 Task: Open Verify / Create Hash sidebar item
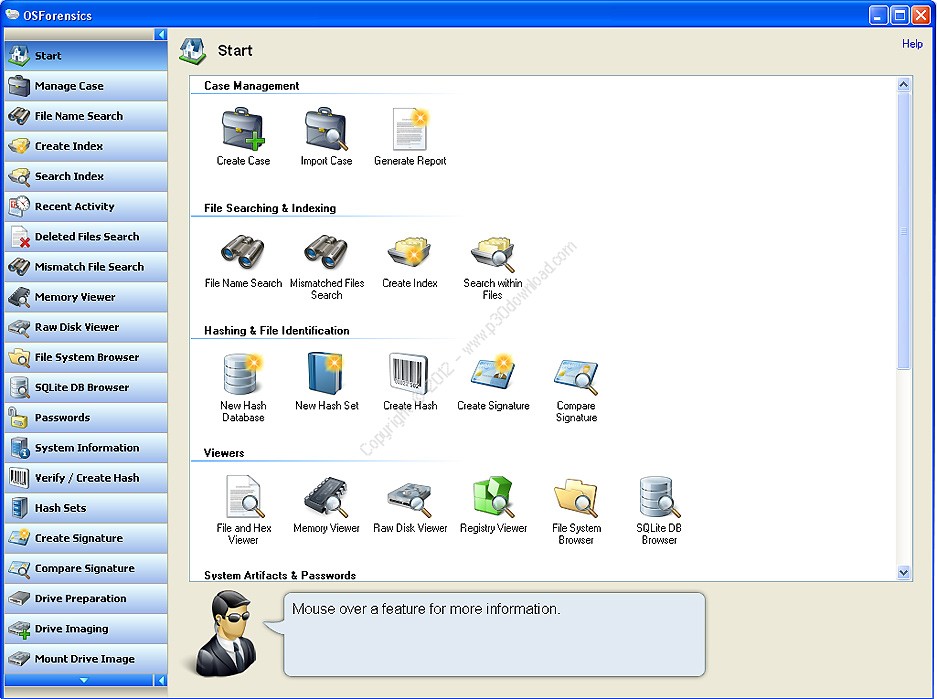pos(86,478)
